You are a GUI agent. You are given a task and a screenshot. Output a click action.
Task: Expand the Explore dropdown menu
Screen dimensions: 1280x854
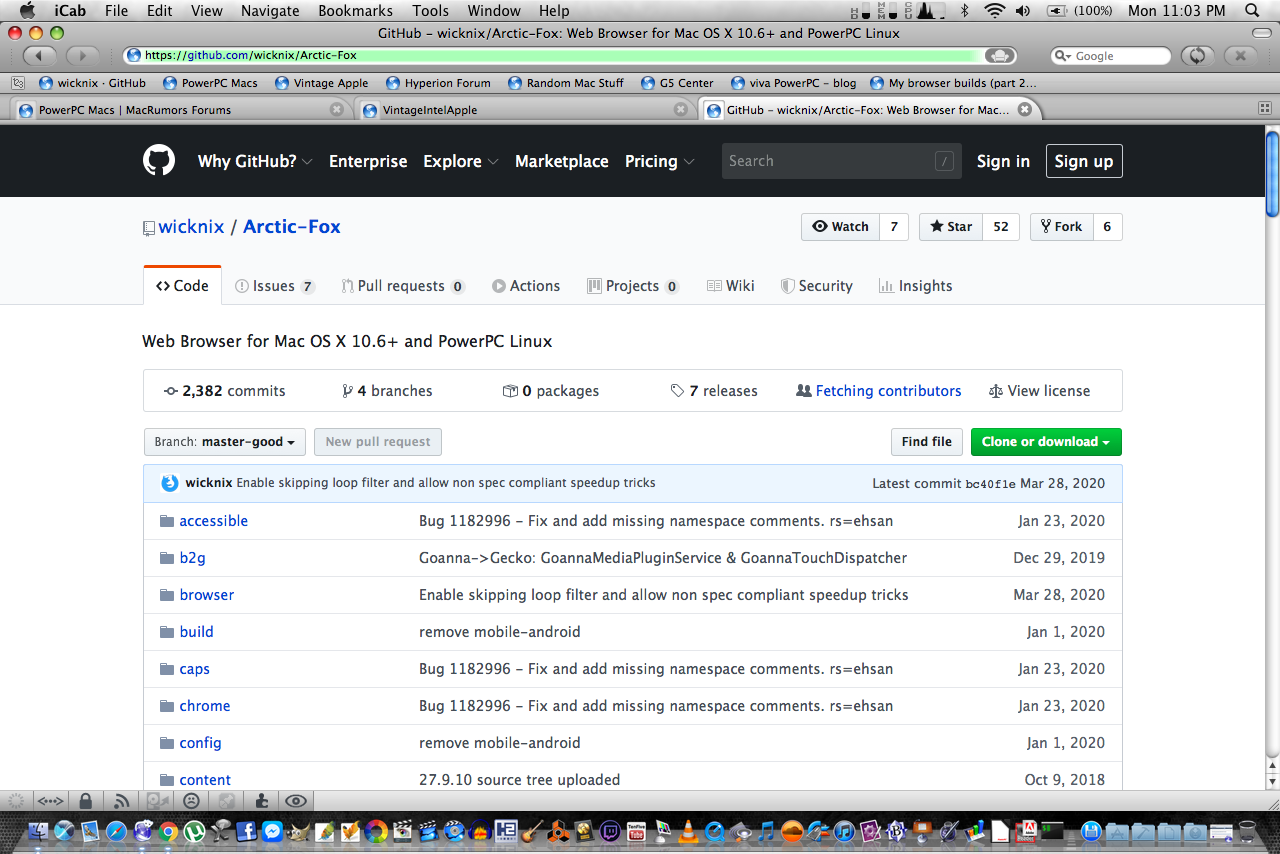tap(461, 161)
